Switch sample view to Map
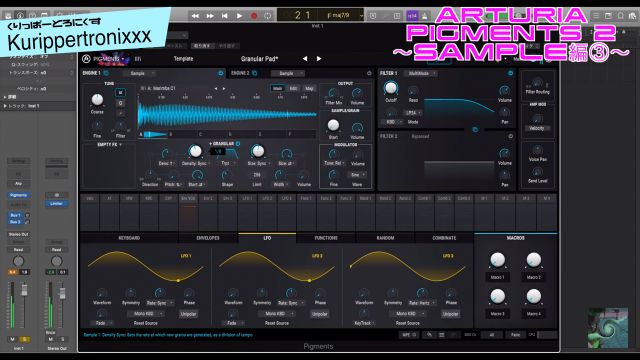Screen dimensions: 640x360 point(309,88)
